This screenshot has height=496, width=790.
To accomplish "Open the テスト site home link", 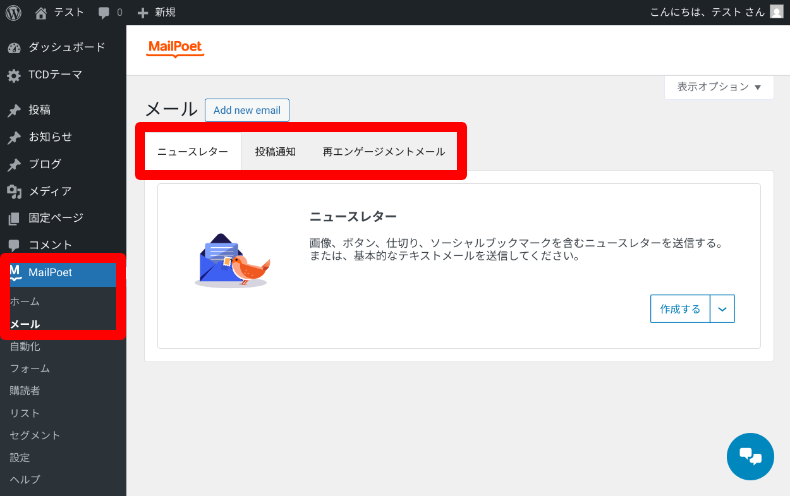I will [59, 13].
